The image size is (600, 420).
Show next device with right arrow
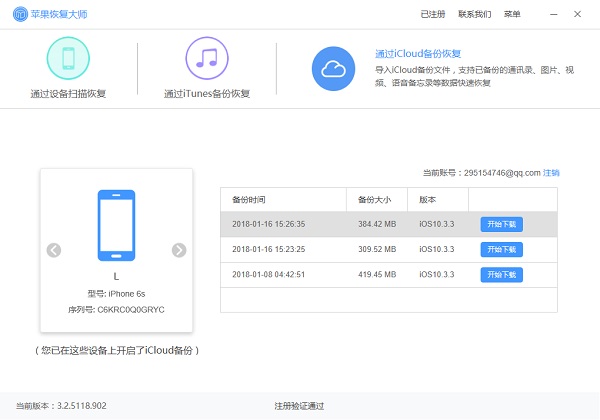[x=179, y=250]
